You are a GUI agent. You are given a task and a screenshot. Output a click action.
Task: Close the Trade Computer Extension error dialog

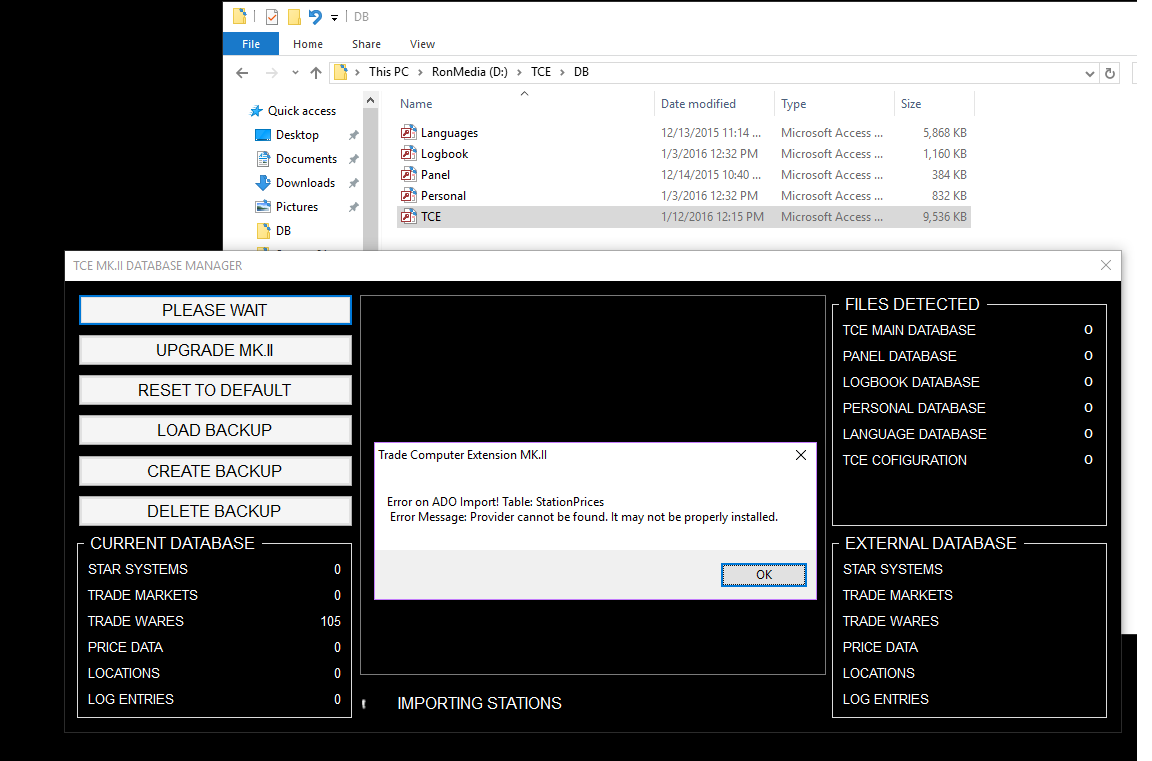click(x=801, y=455)
